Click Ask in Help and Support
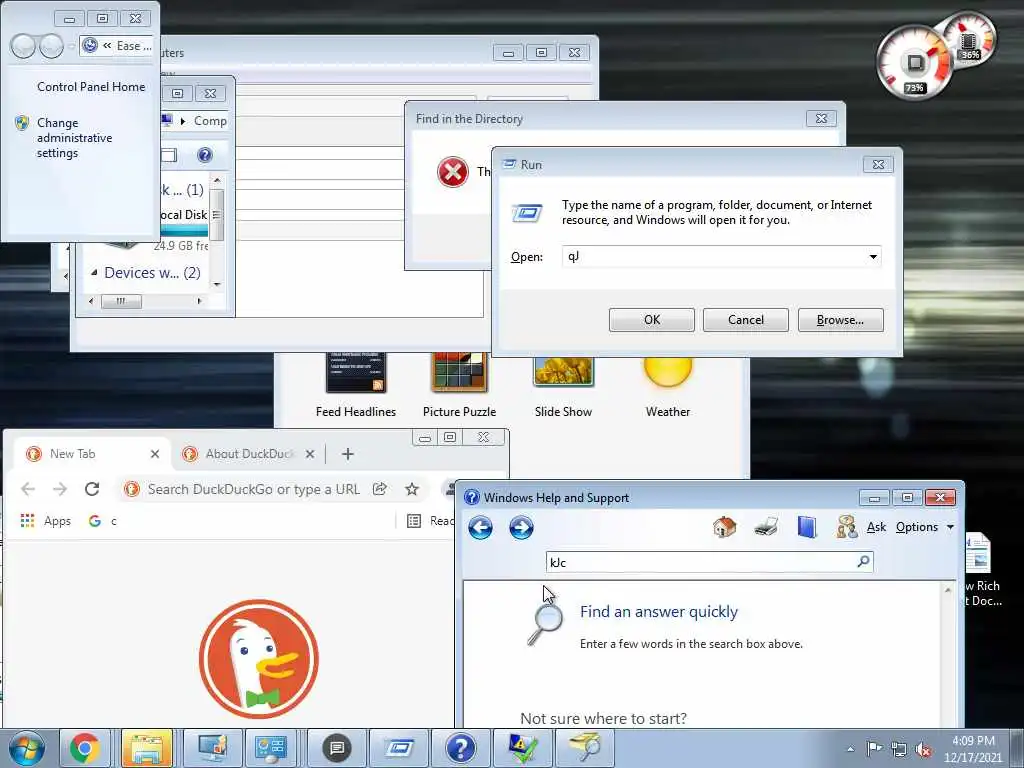Viewport: 1024px width, 768px height. (x=876, y=527)
